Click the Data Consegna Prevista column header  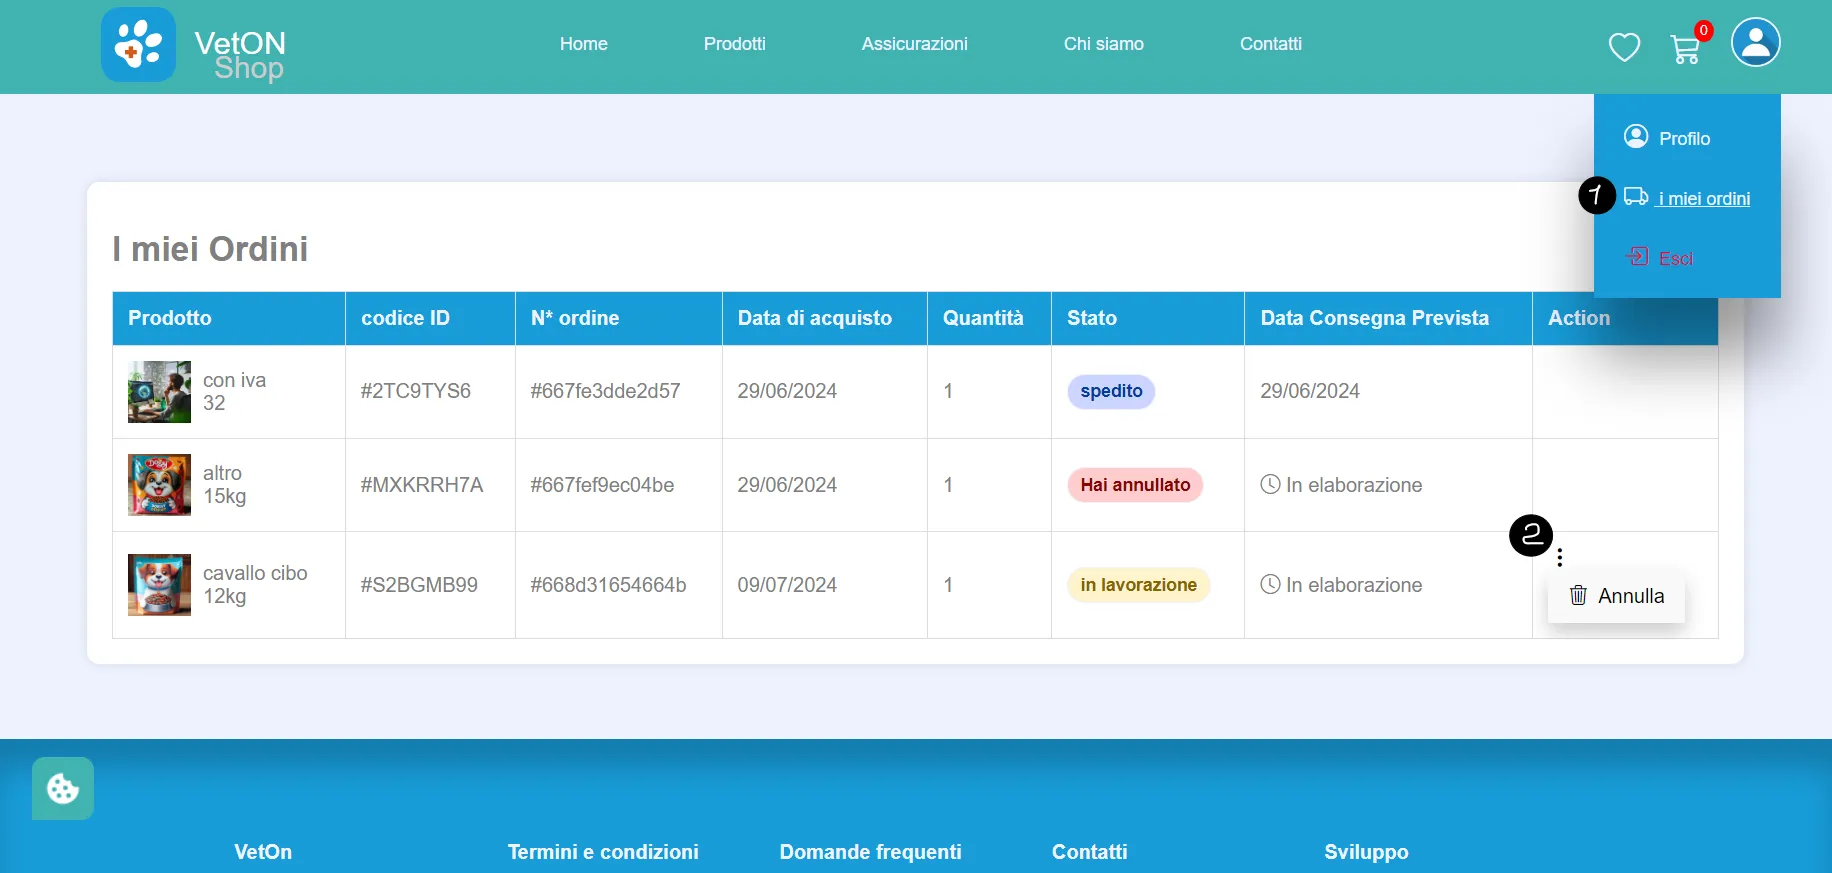(x=1388, y=318)
